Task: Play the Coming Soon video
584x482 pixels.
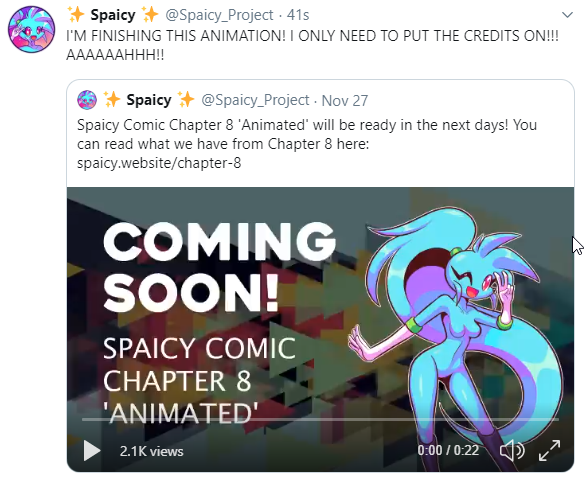Action: click(92, 451)
